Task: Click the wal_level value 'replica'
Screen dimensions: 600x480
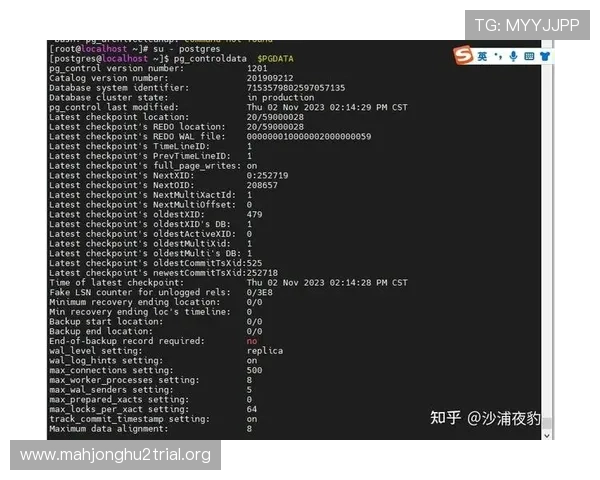Action: (x=265, y=351)
